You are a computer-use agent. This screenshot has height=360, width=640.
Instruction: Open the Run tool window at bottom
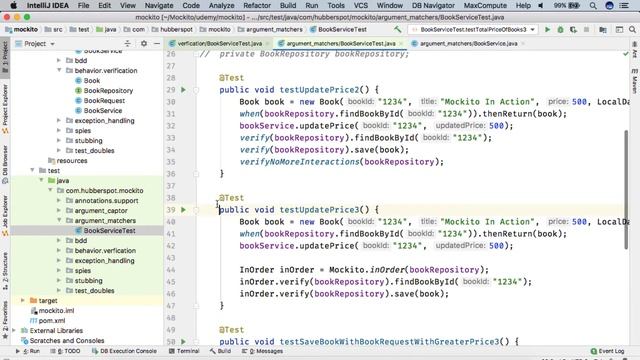click(28, 351)
